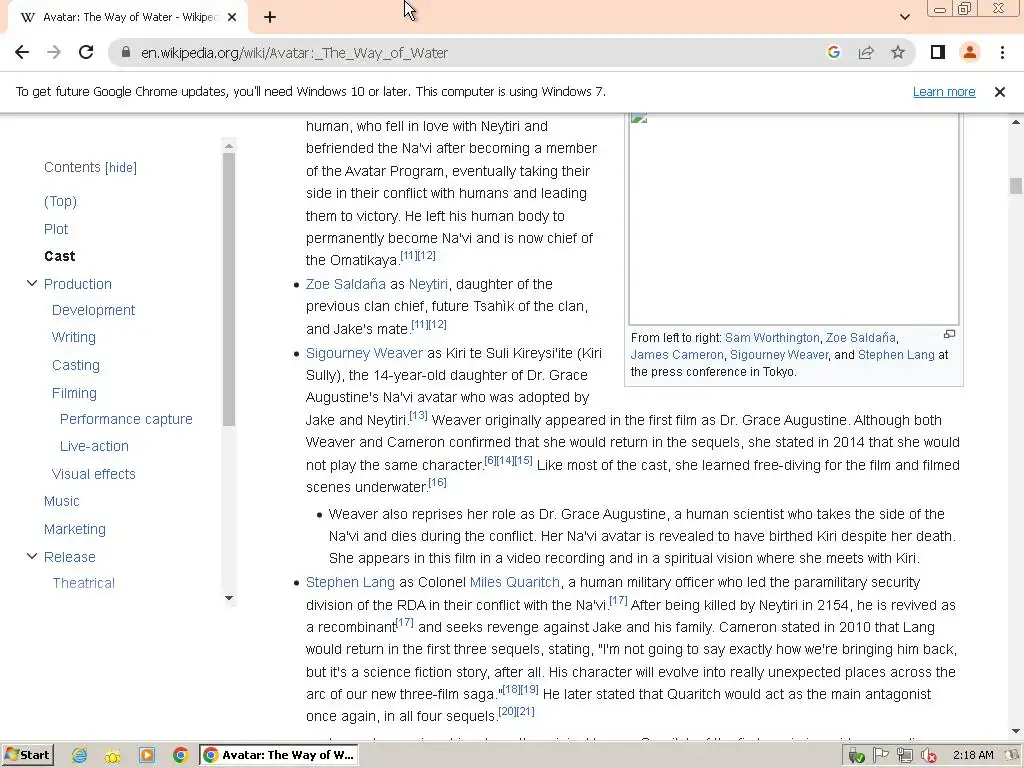
Task: Open the Action Center flag tray icon
Action: point(880,756)
